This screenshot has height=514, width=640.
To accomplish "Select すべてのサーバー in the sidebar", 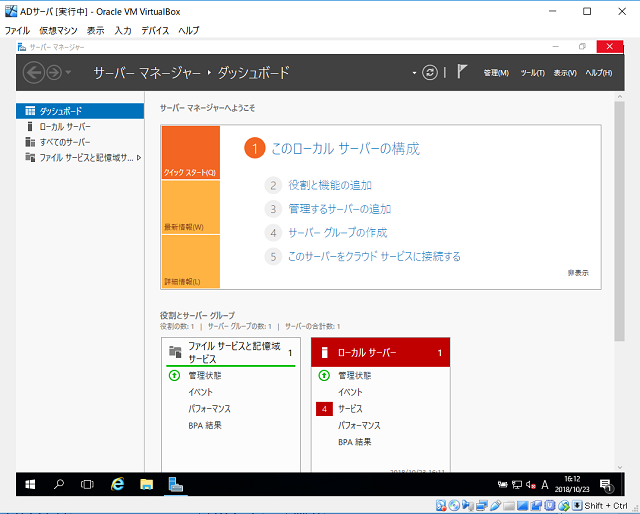I will coord(80,142).
